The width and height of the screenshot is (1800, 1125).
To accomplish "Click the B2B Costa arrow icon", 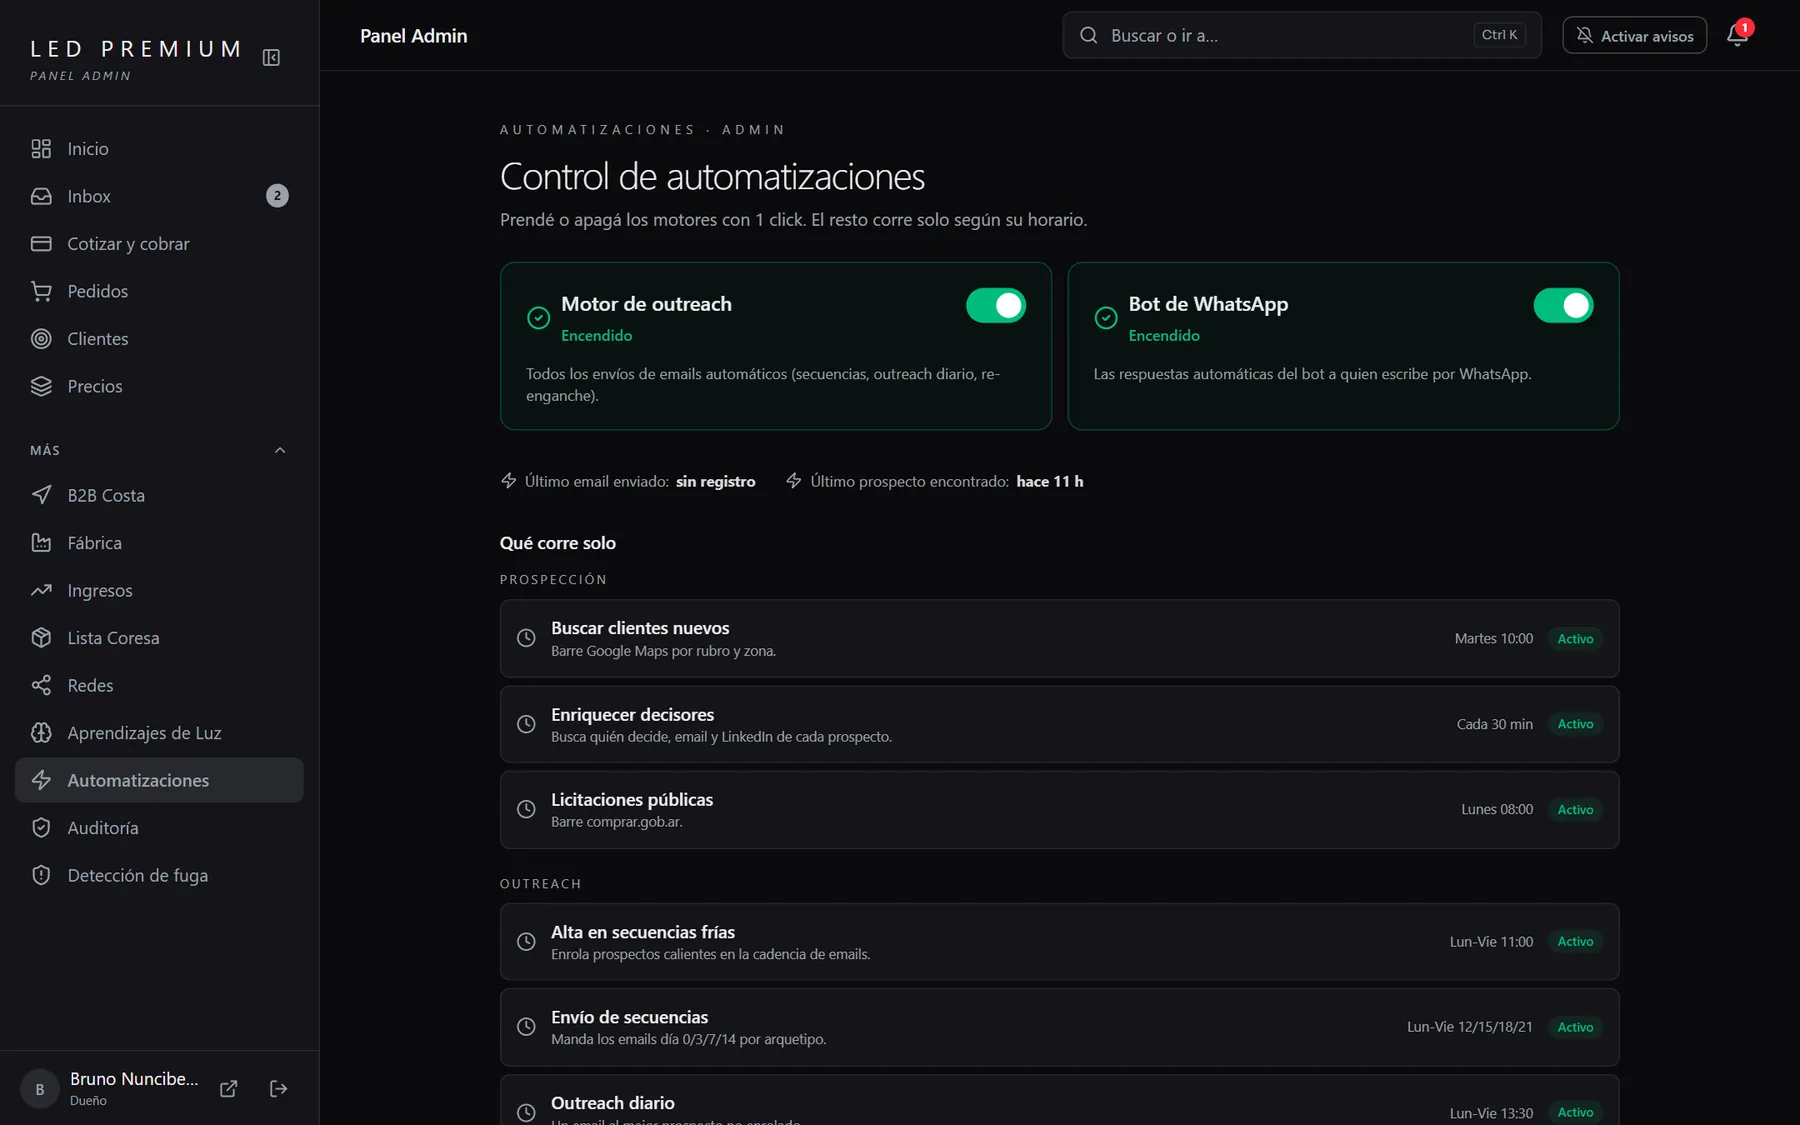I will tap(41, 495).
